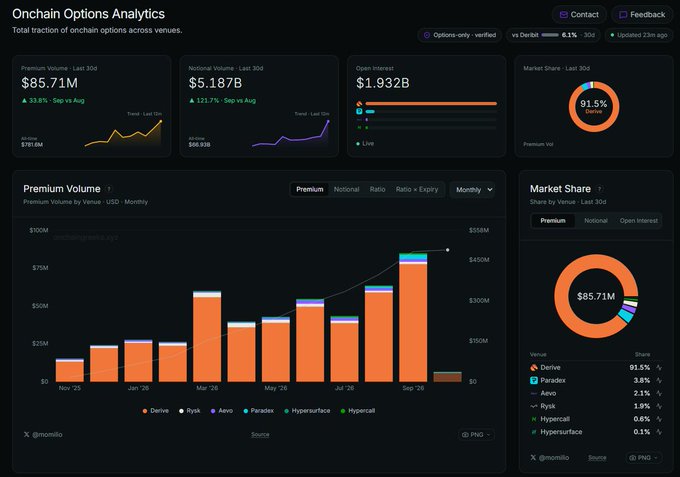Viewport: 680px width, 477px height.
Task: Open the Feedback button label
Action: [x=647, y=15]
